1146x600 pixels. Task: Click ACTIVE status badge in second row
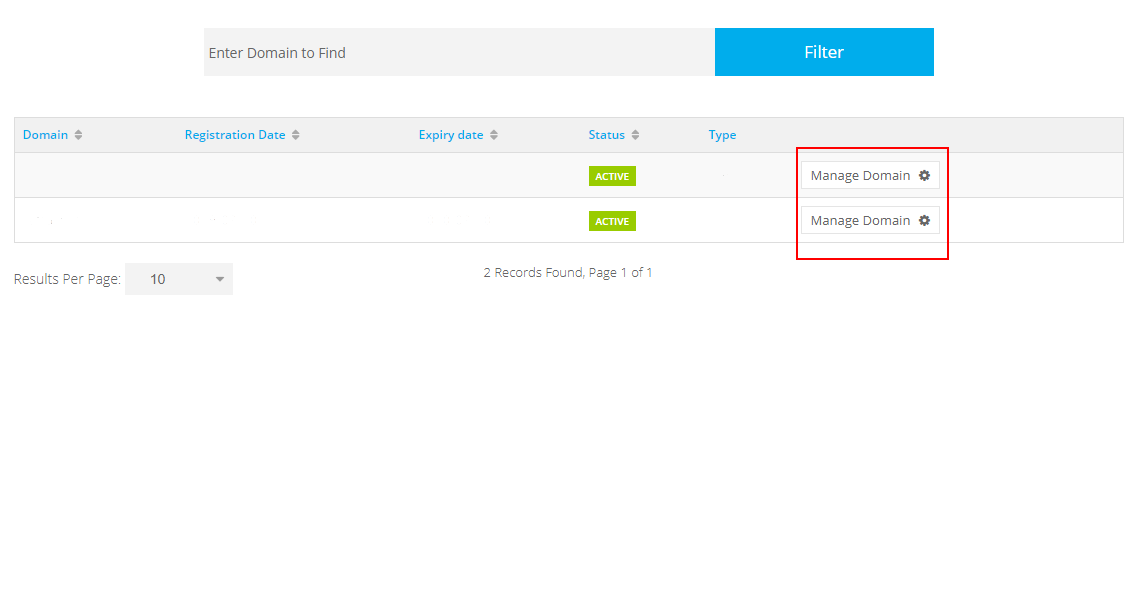pyautogui.click(x=612, y=221)
